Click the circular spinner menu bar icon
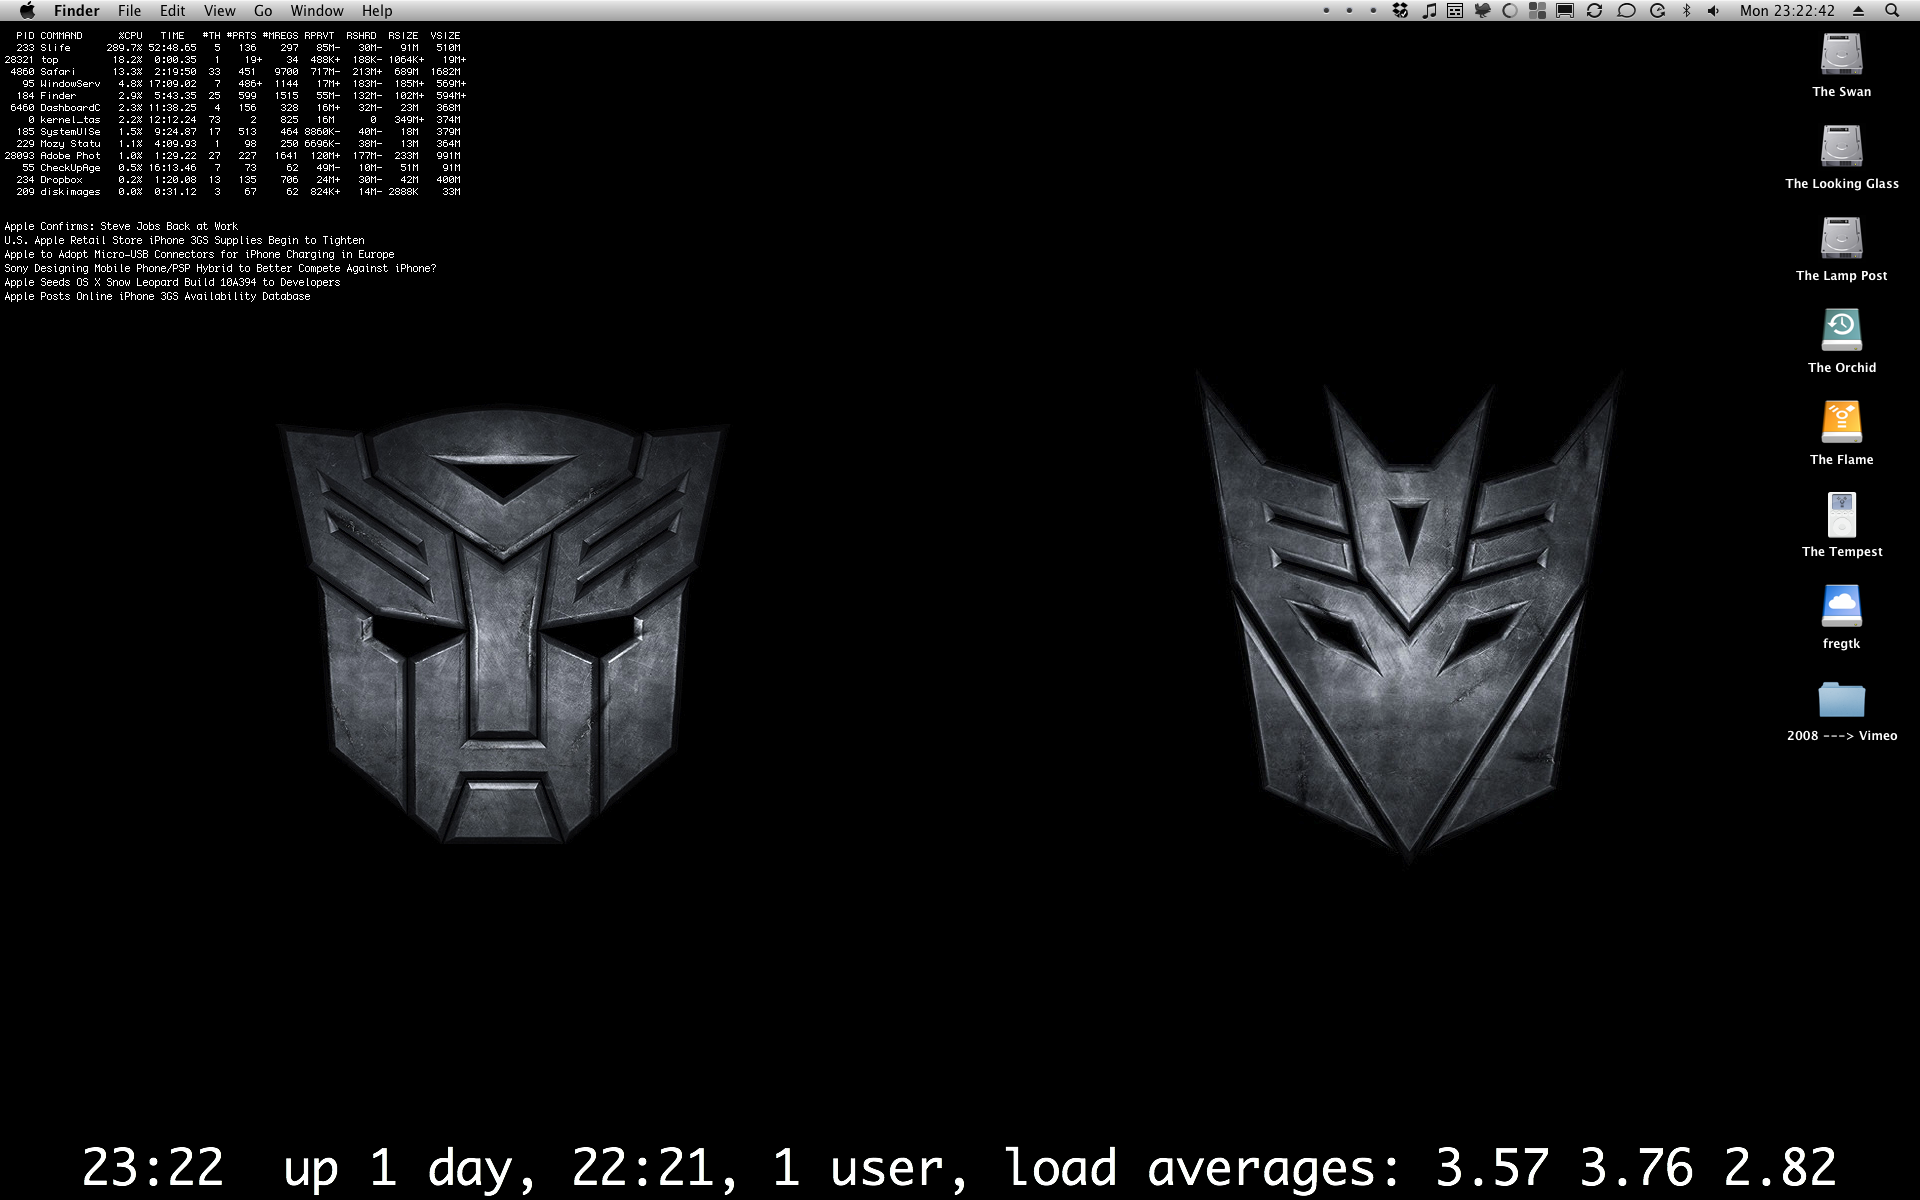 click(1510, 11)
